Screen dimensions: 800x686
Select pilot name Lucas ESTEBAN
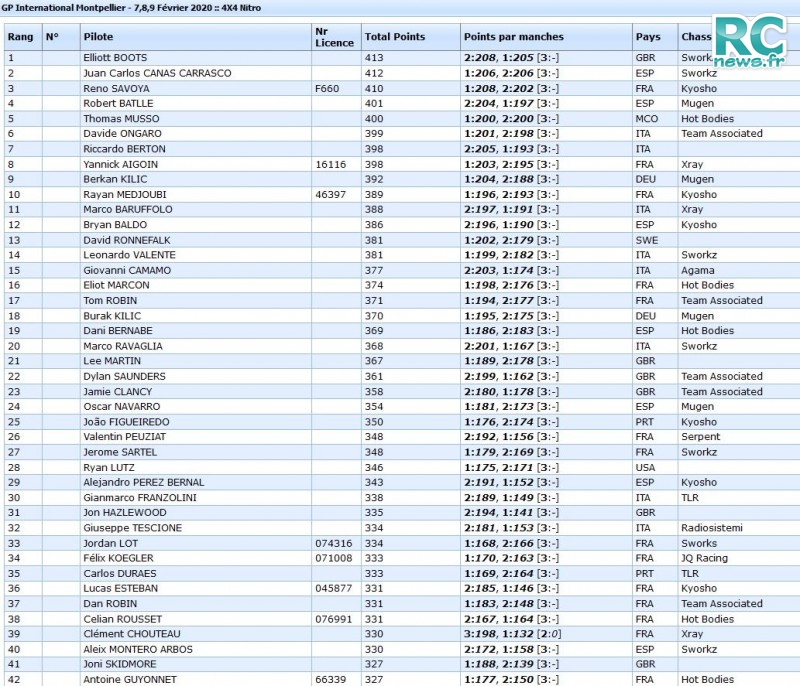(x=121, y=588)
